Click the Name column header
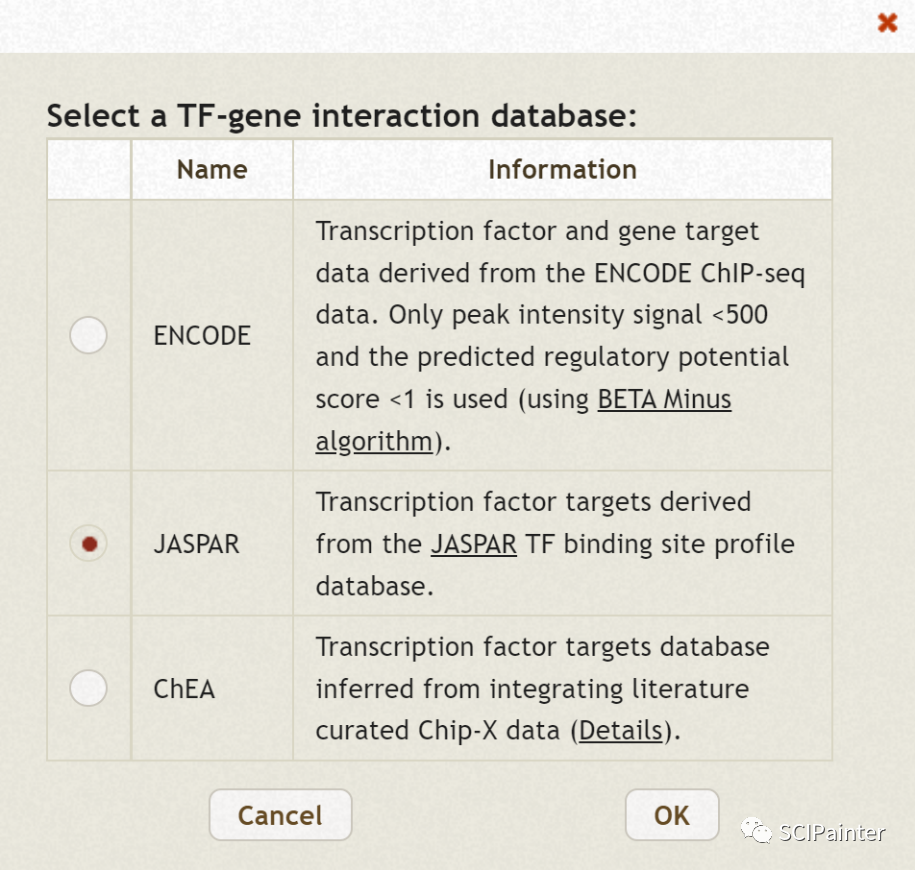The width and height of the screenshot is (915, 870). tap(211, 170)
